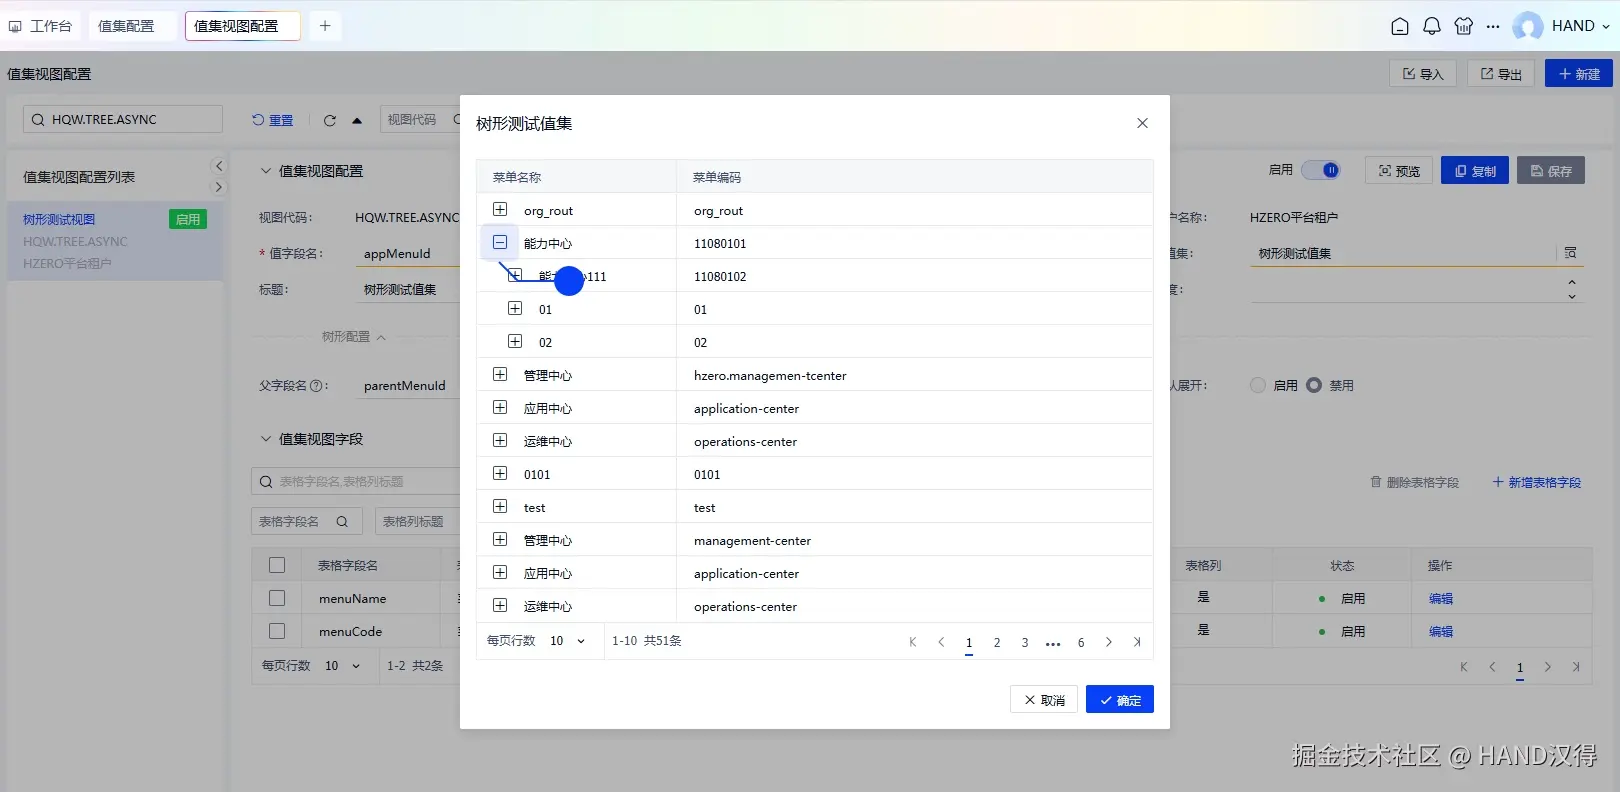The image size is (1620, 792).
Task: Go to last page in dialog pagination
Action: tap(1137, 642)
